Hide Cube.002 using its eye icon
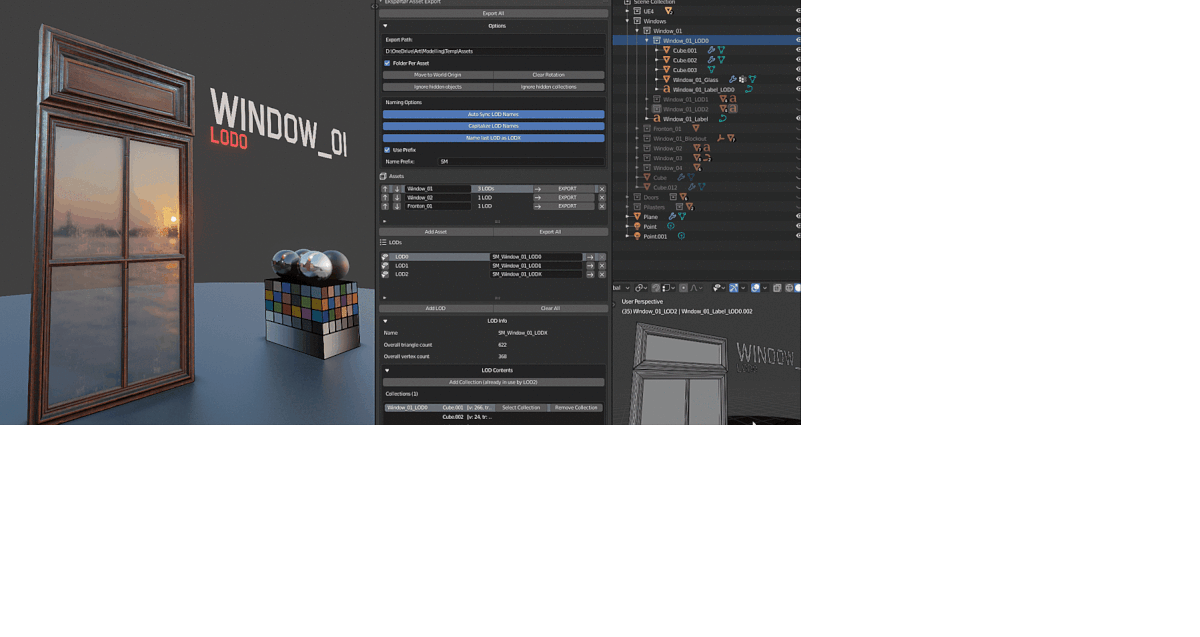 [x=798, y=60]
